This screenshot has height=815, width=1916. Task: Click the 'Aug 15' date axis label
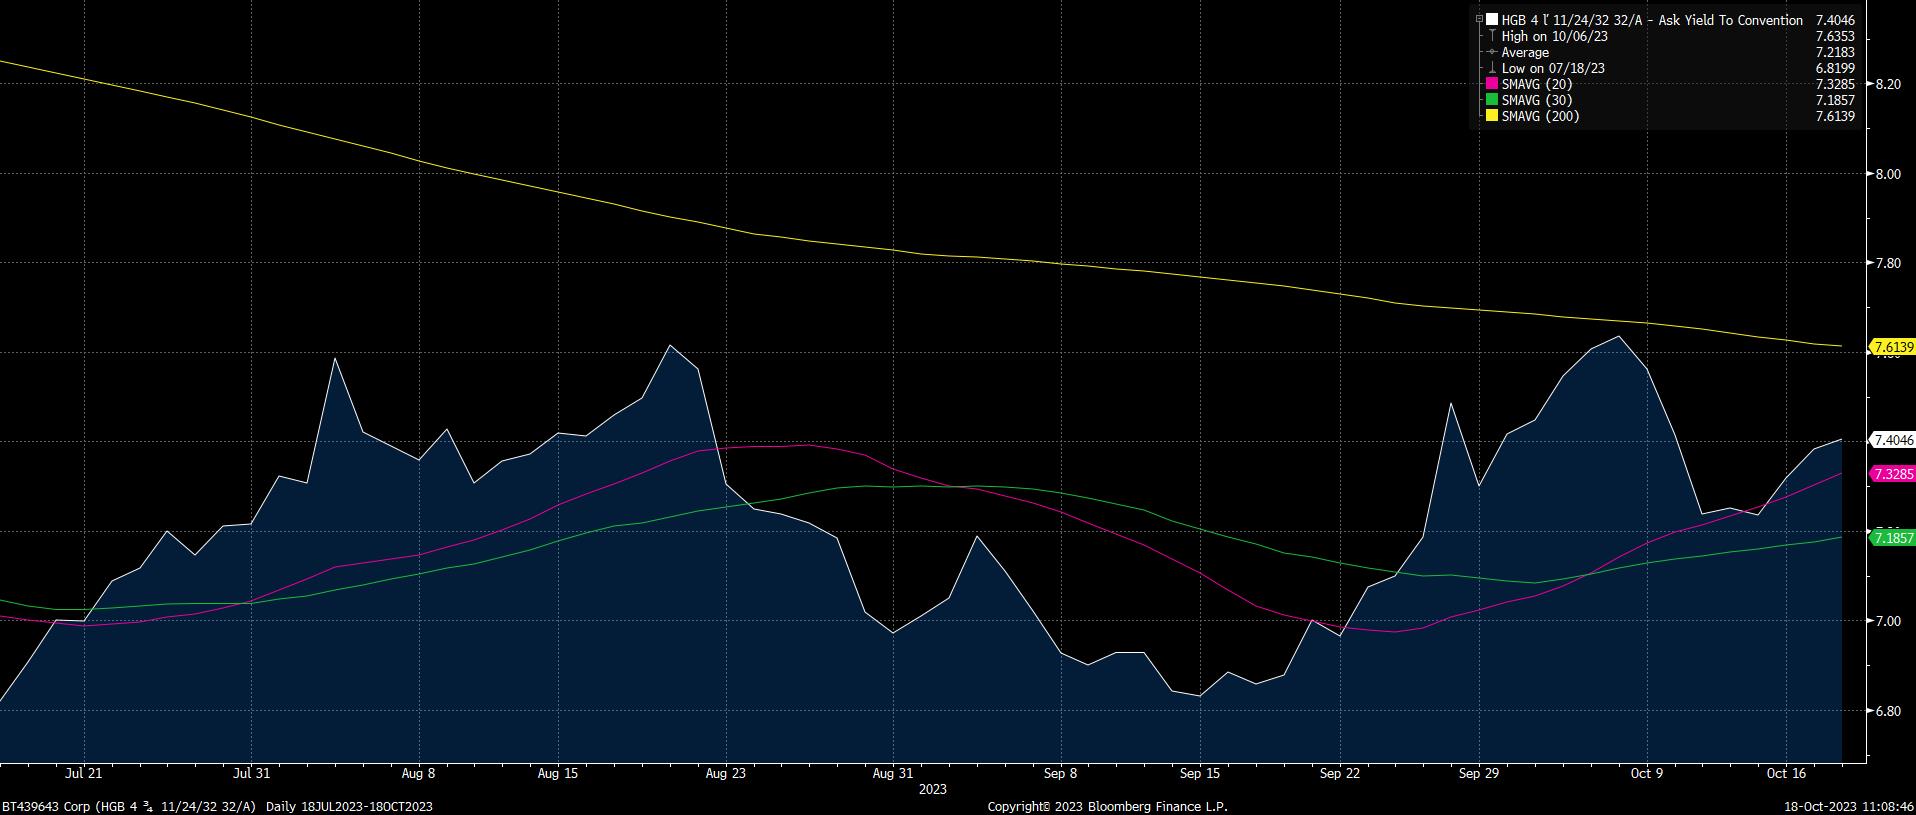click(x=558, y=773)
